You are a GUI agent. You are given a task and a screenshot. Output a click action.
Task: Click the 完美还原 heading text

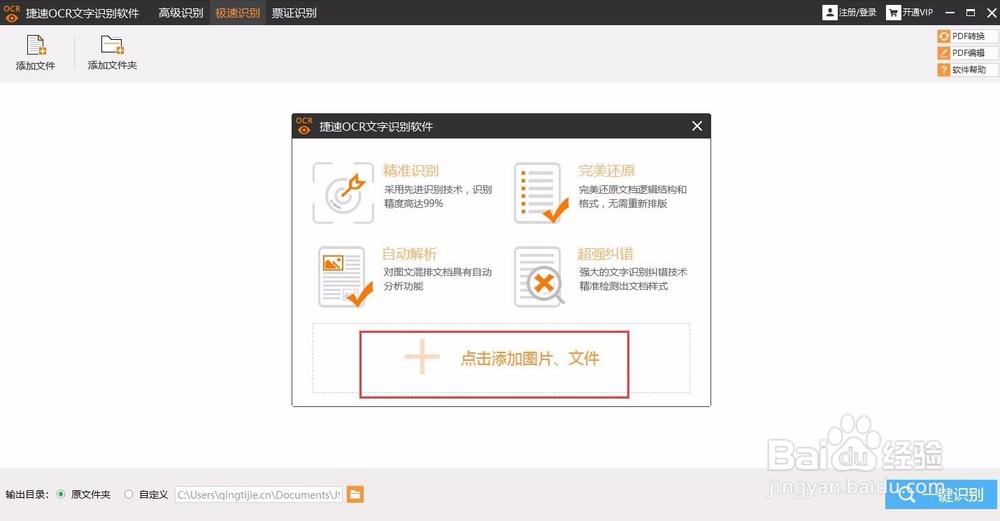click(x=607, y=170)
